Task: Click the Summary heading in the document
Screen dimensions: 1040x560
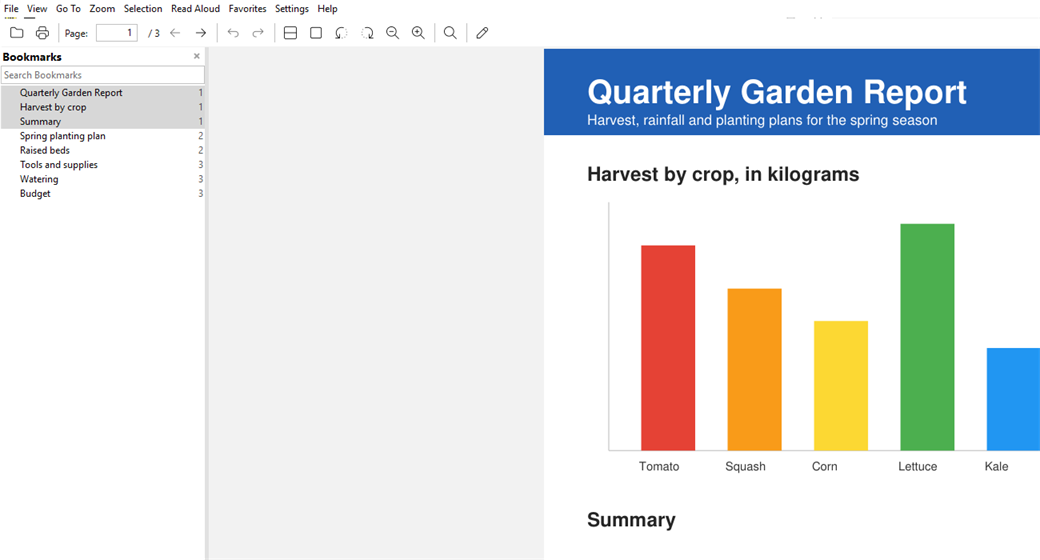Action: pos(631,520)
